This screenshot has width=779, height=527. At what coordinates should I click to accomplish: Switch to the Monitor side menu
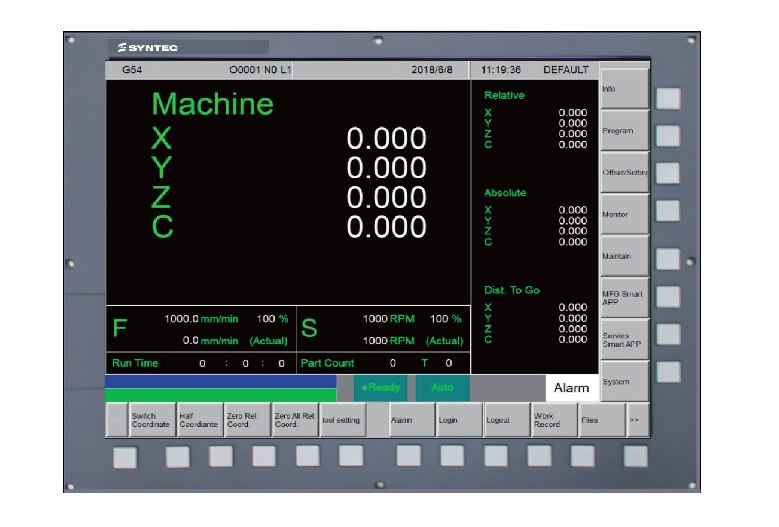[x=624, y=214]
